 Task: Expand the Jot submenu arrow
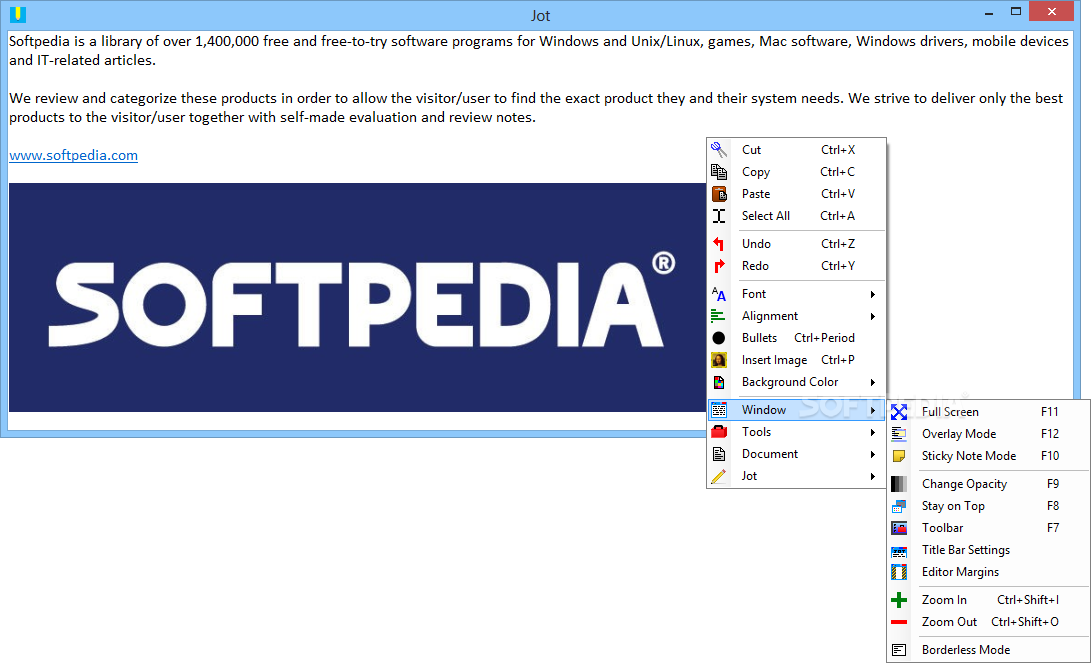(873, 477)
